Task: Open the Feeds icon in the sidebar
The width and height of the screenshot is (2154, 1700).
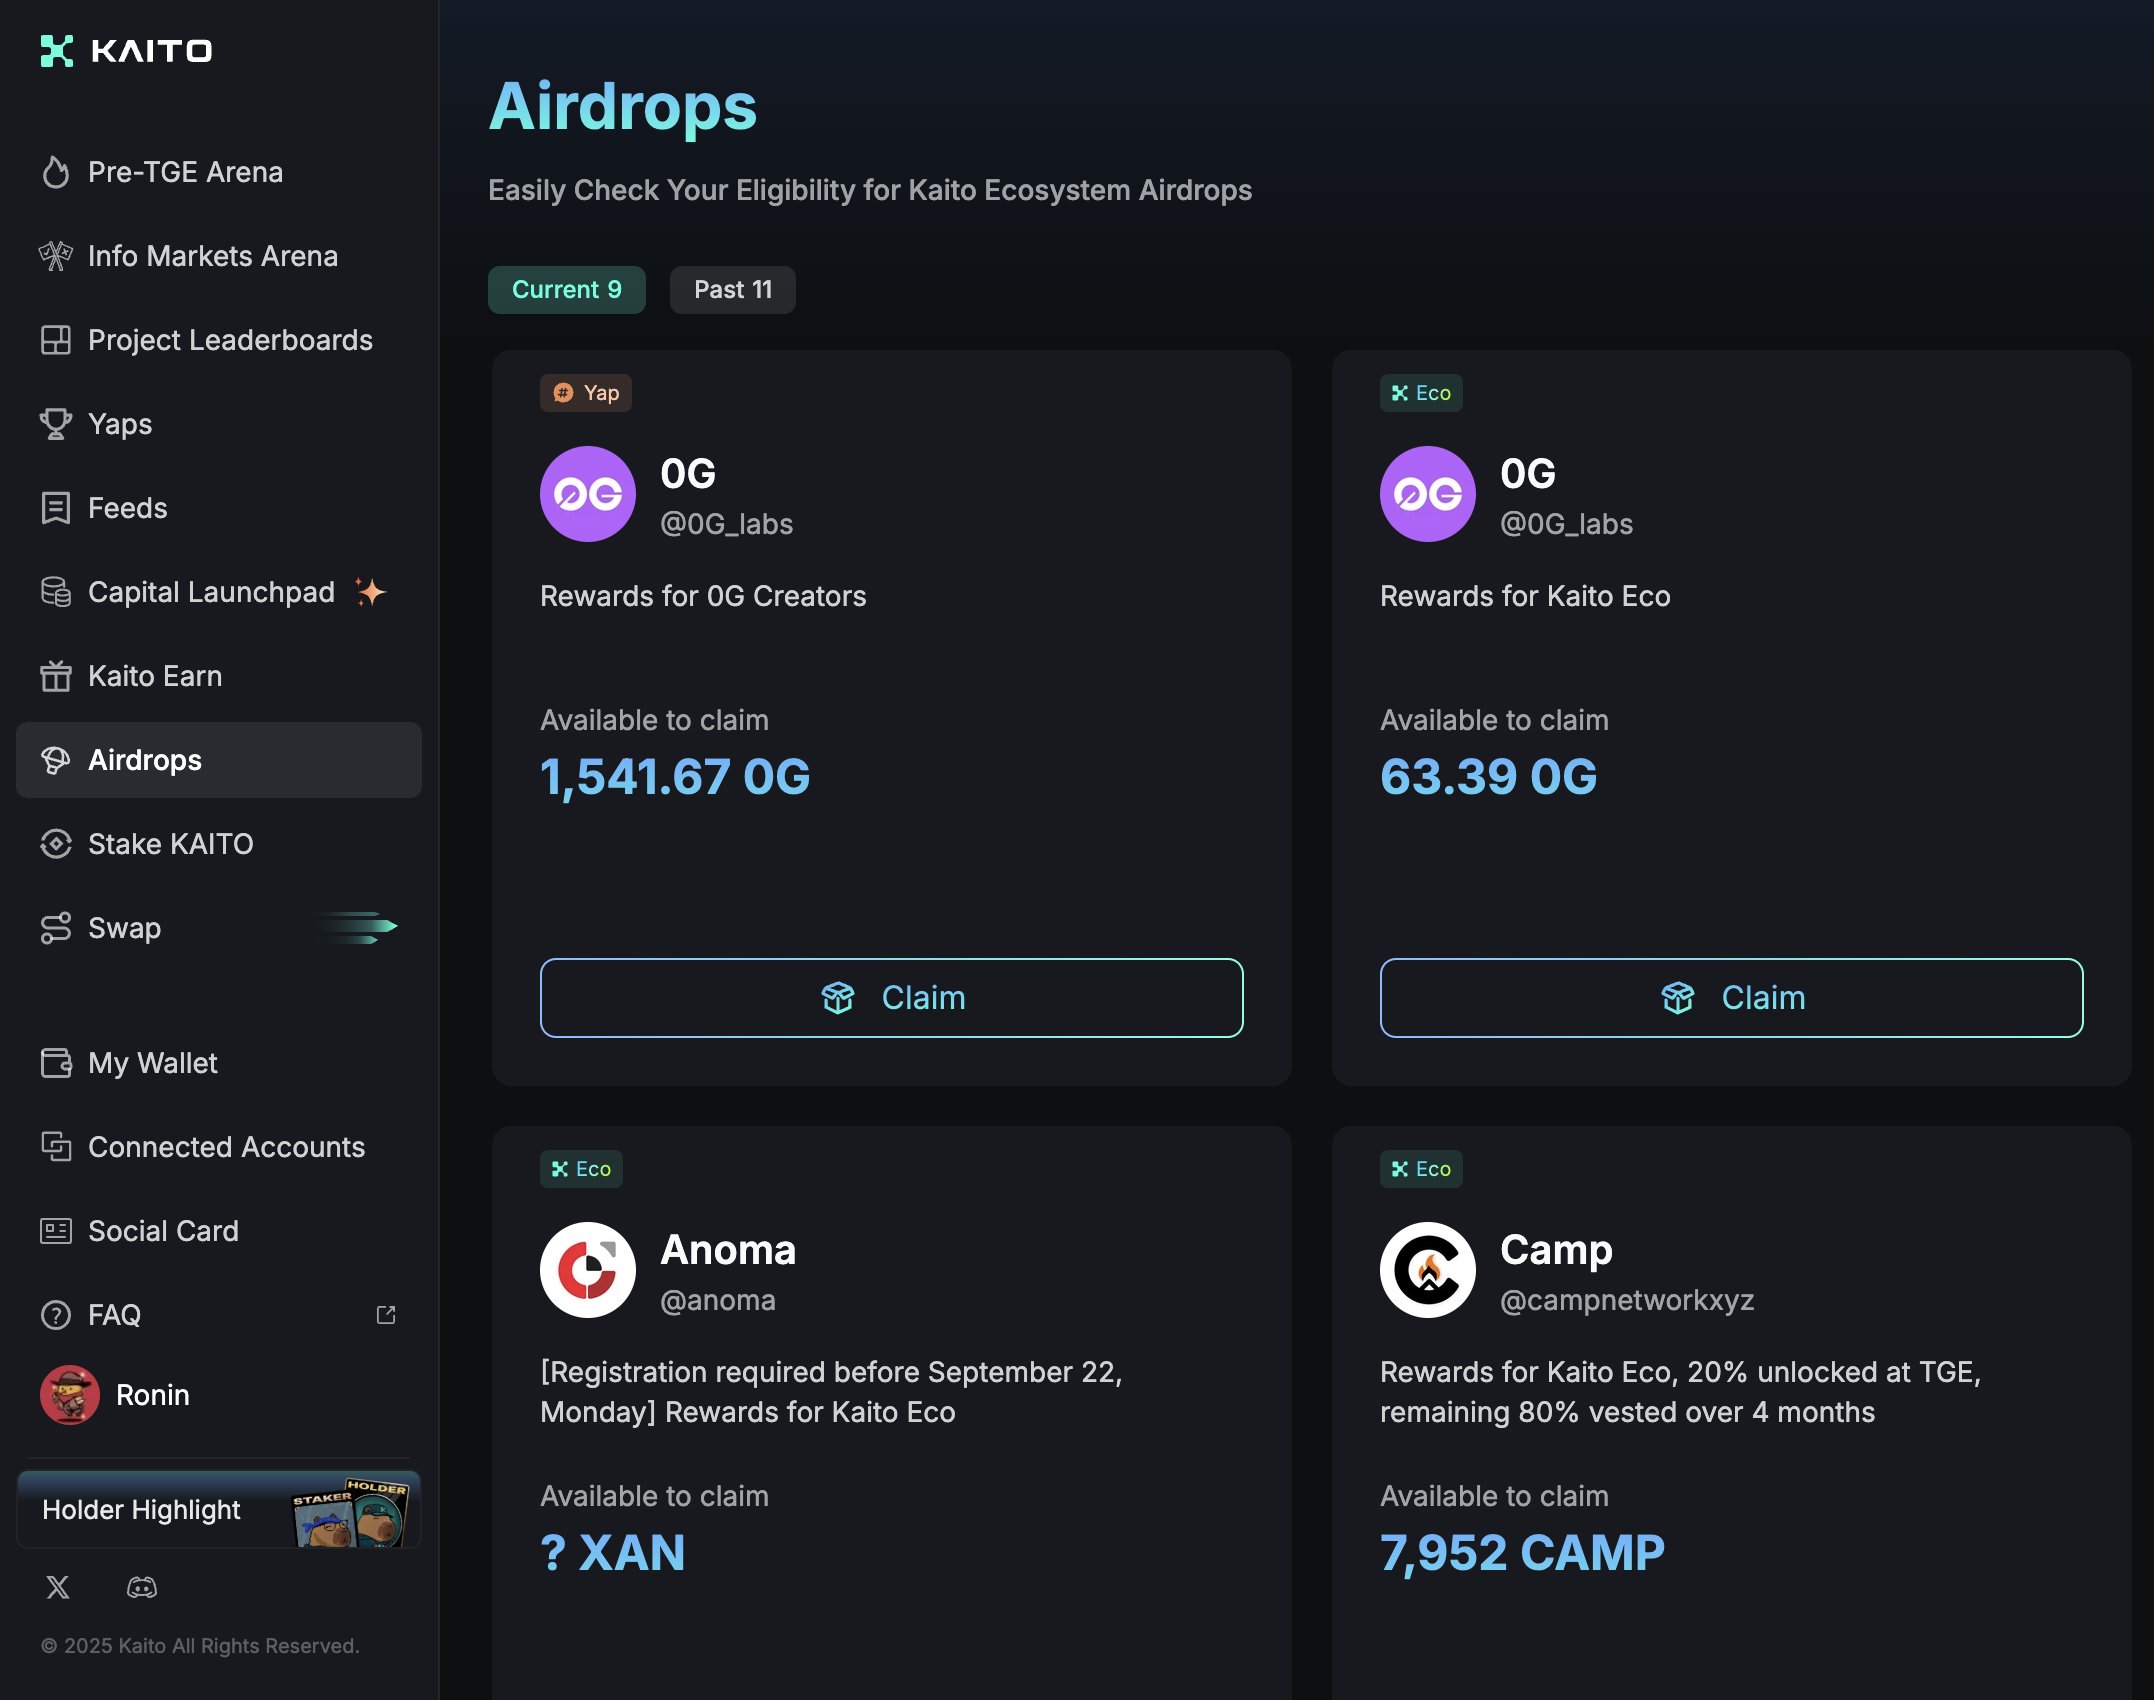Action: (57, 508)
